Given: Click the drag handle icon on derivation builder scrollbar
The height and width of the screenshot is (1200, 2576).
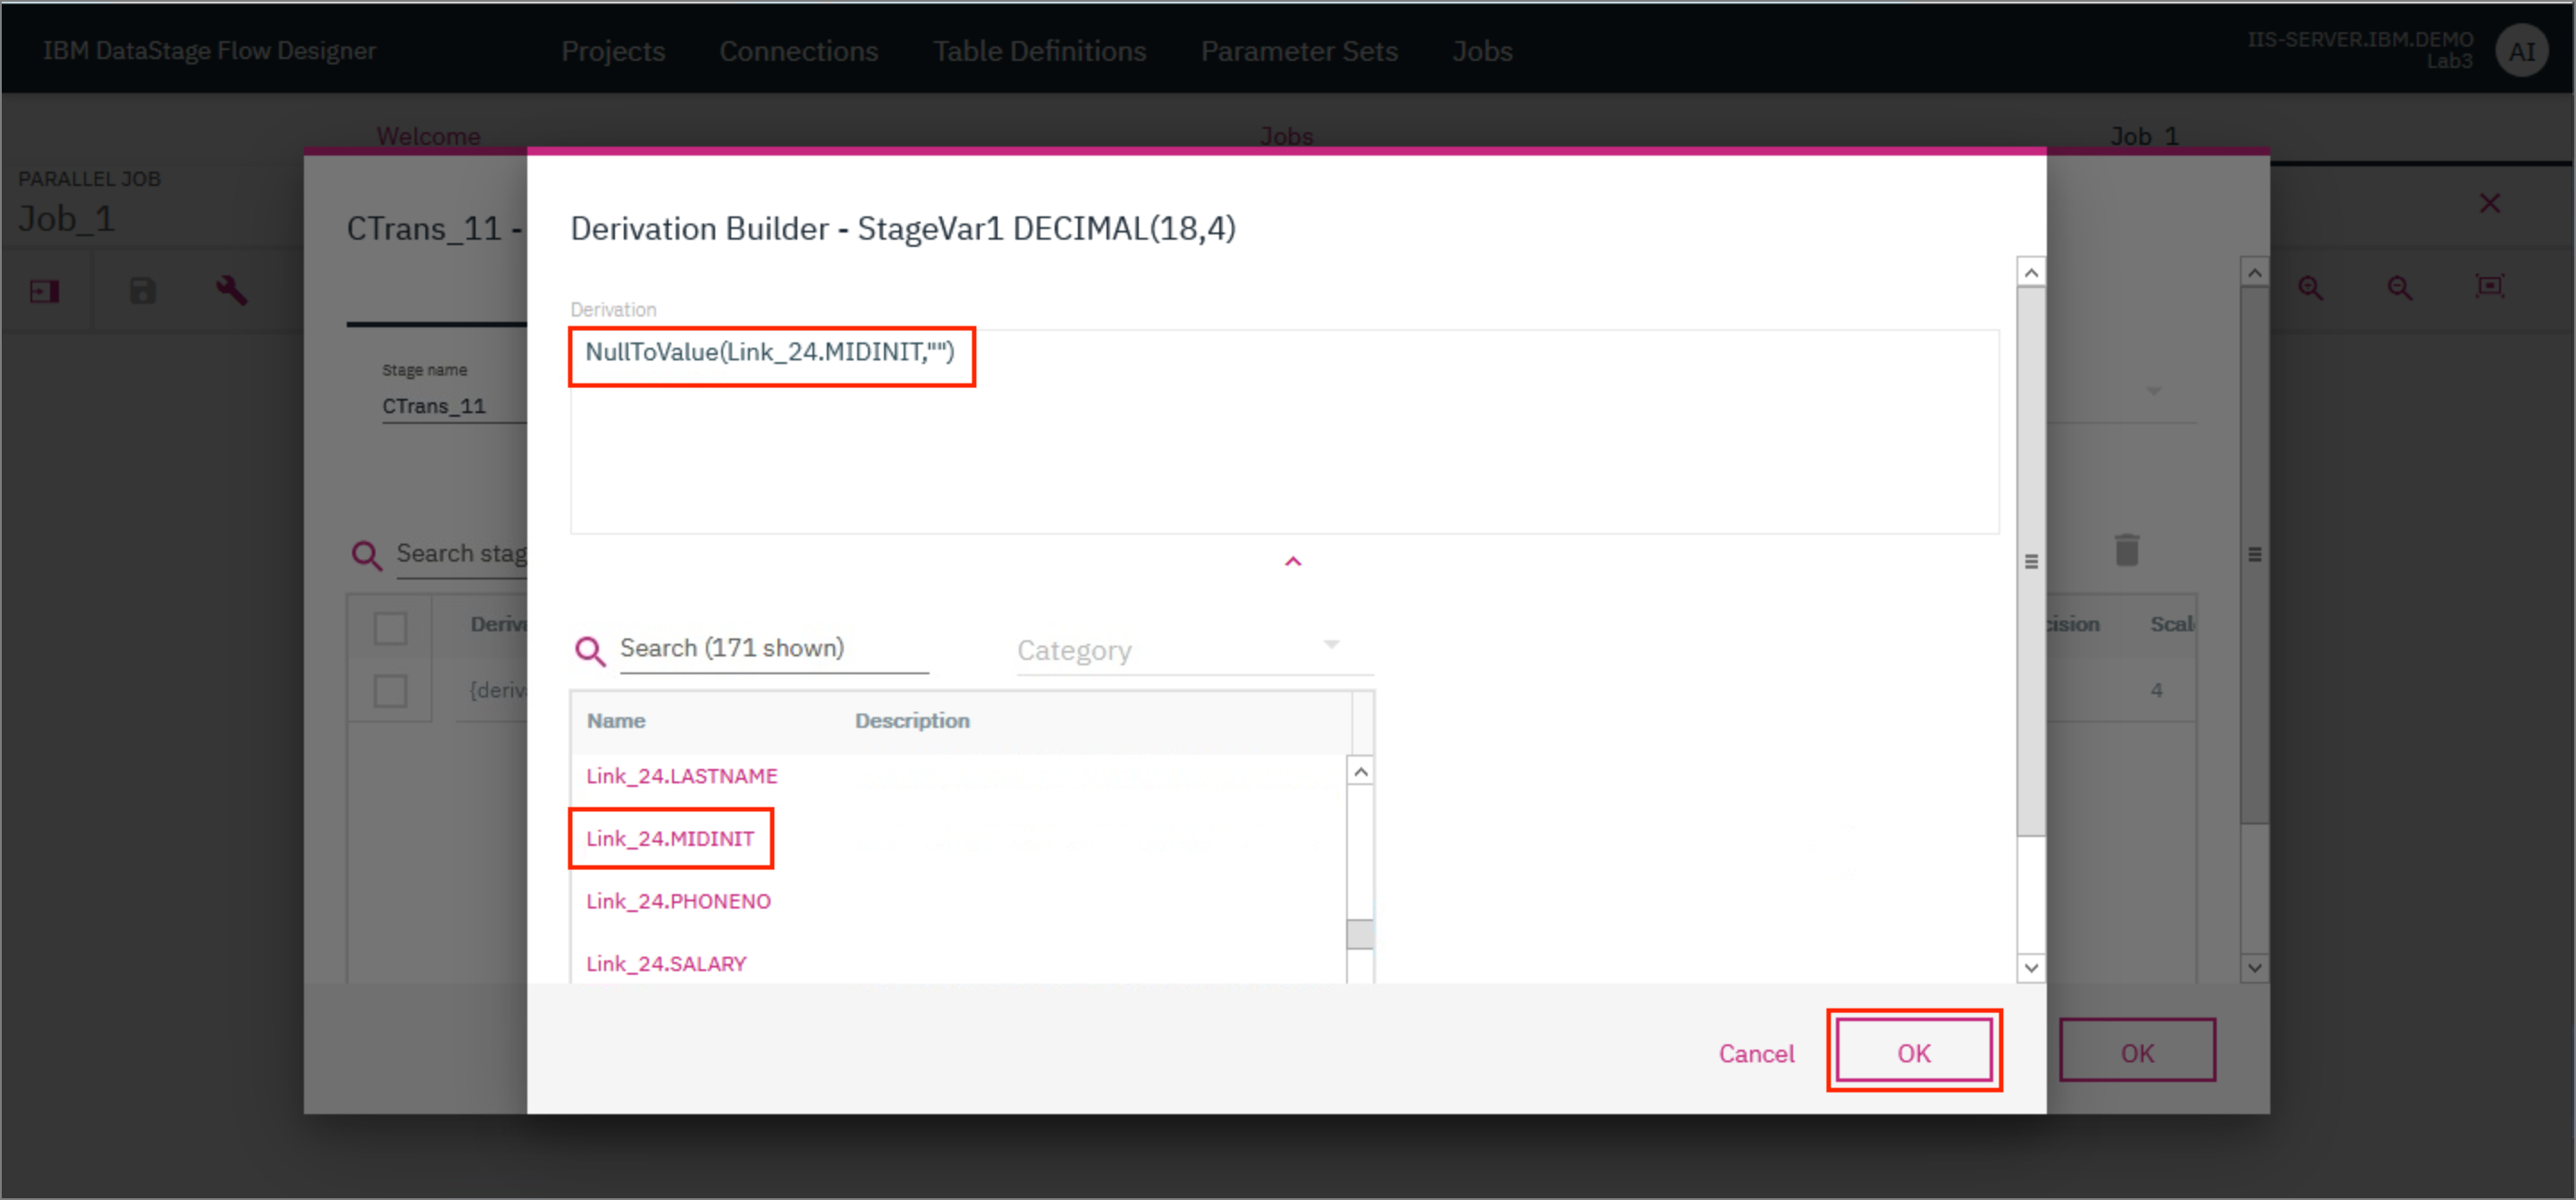Looking at the screenshot, I should click(2030, 561).
